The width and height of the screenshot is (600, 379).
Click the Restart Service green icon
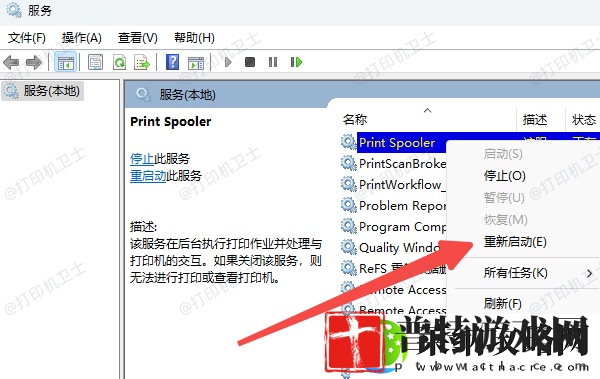click(296, 62)
